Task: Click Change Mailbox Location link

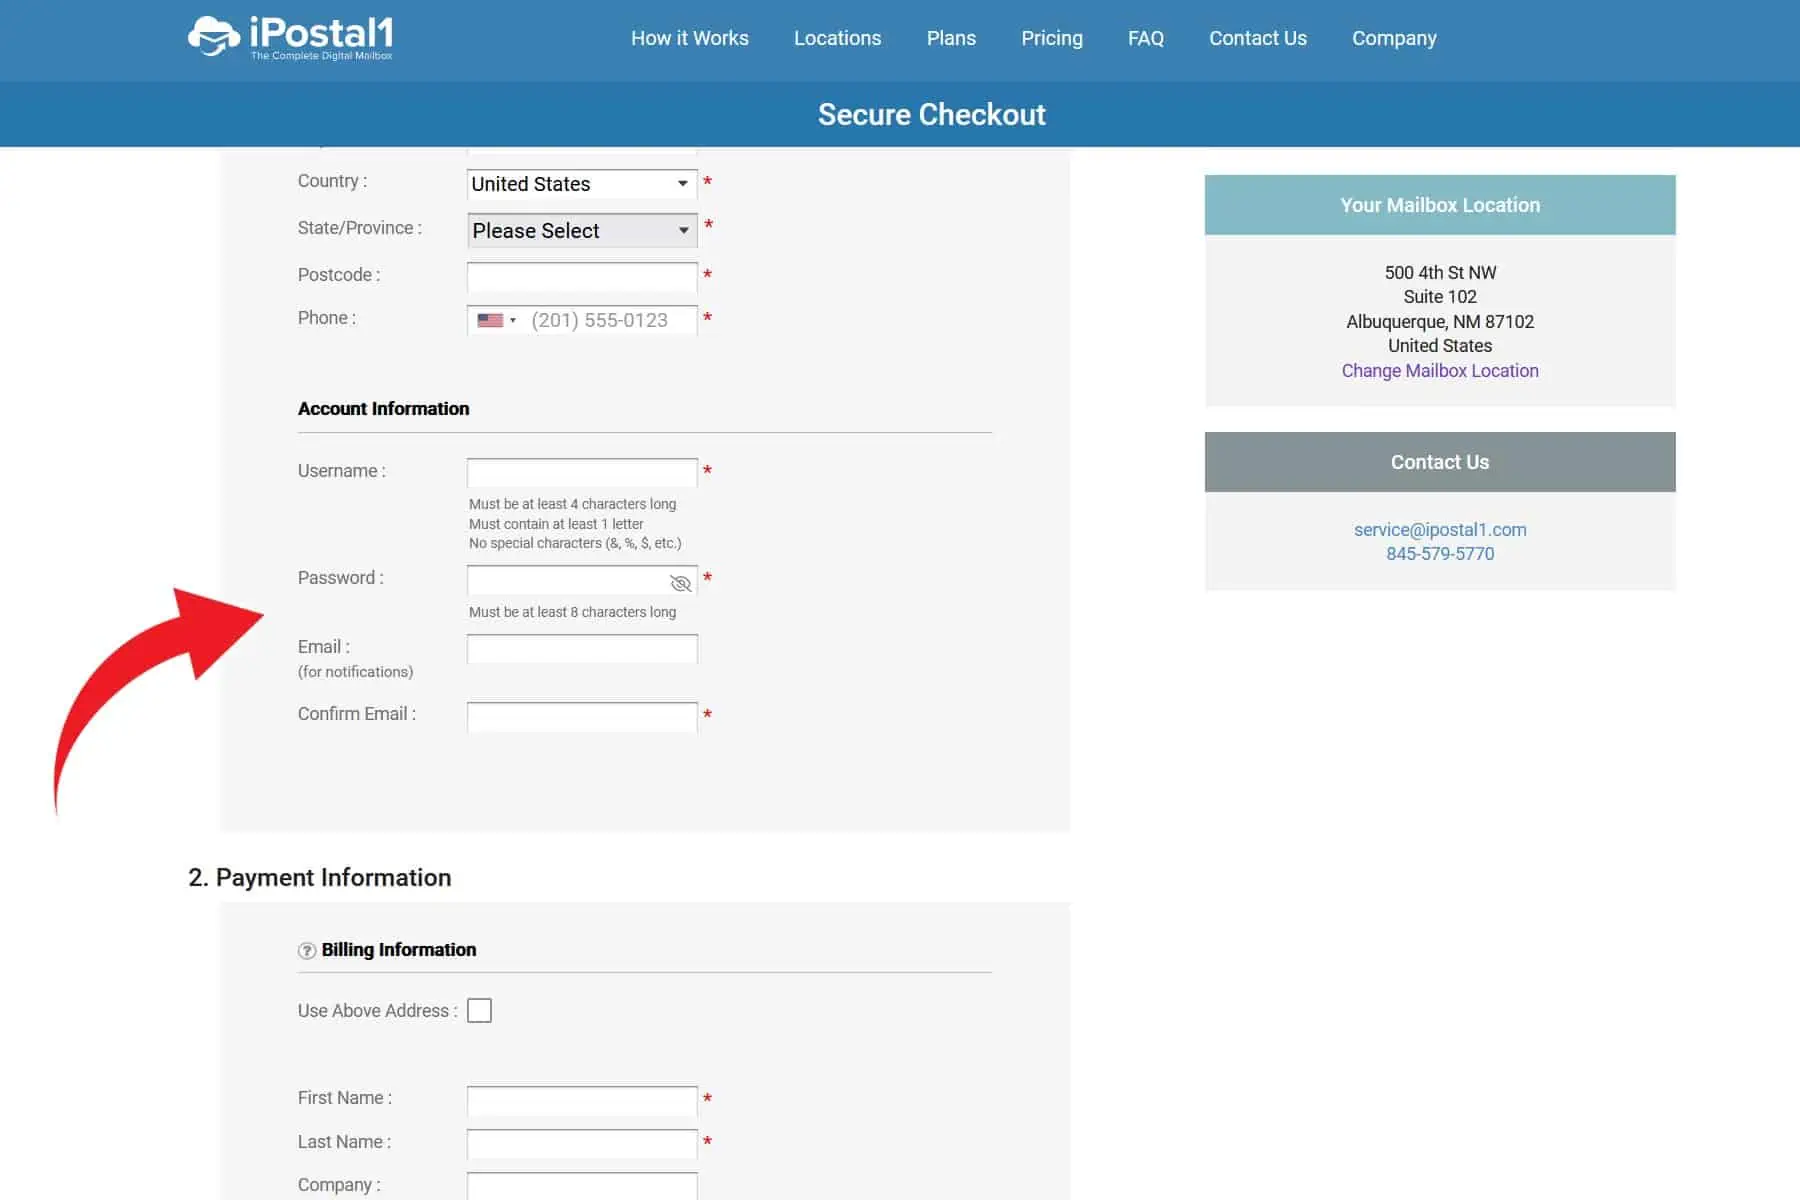Action: click(x=1440, y=371)
